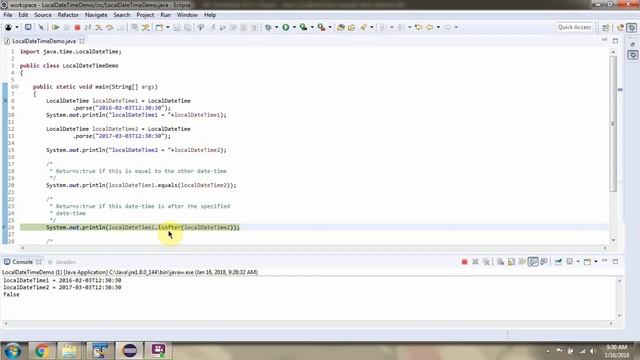Open the Edit menu
Viewport: 640px width, 360px height.
click(x=23, y=15)
